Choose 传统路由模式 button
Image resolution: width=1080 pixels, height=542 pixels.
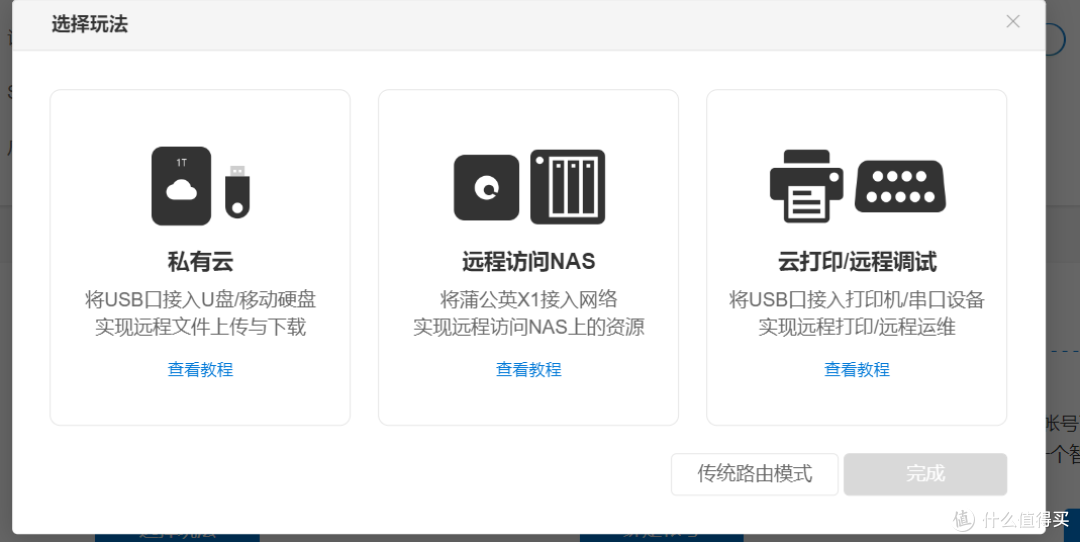coord(755,474)
